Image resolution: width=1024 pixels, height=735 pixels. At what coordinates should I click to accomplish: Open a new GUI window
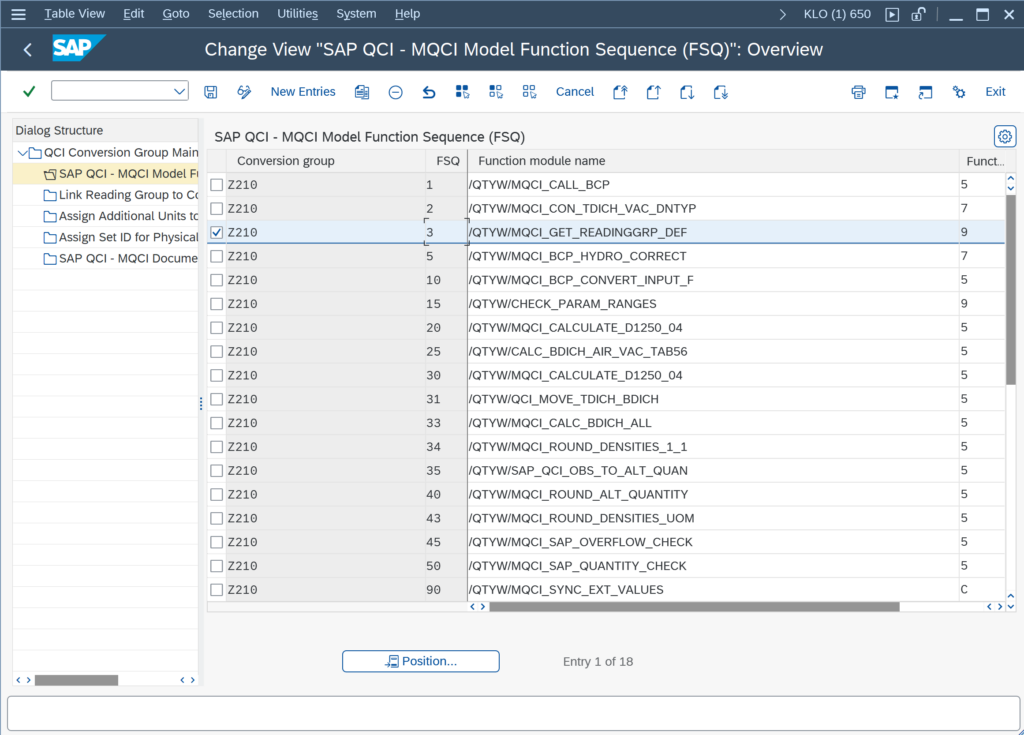tap(891, 92)
